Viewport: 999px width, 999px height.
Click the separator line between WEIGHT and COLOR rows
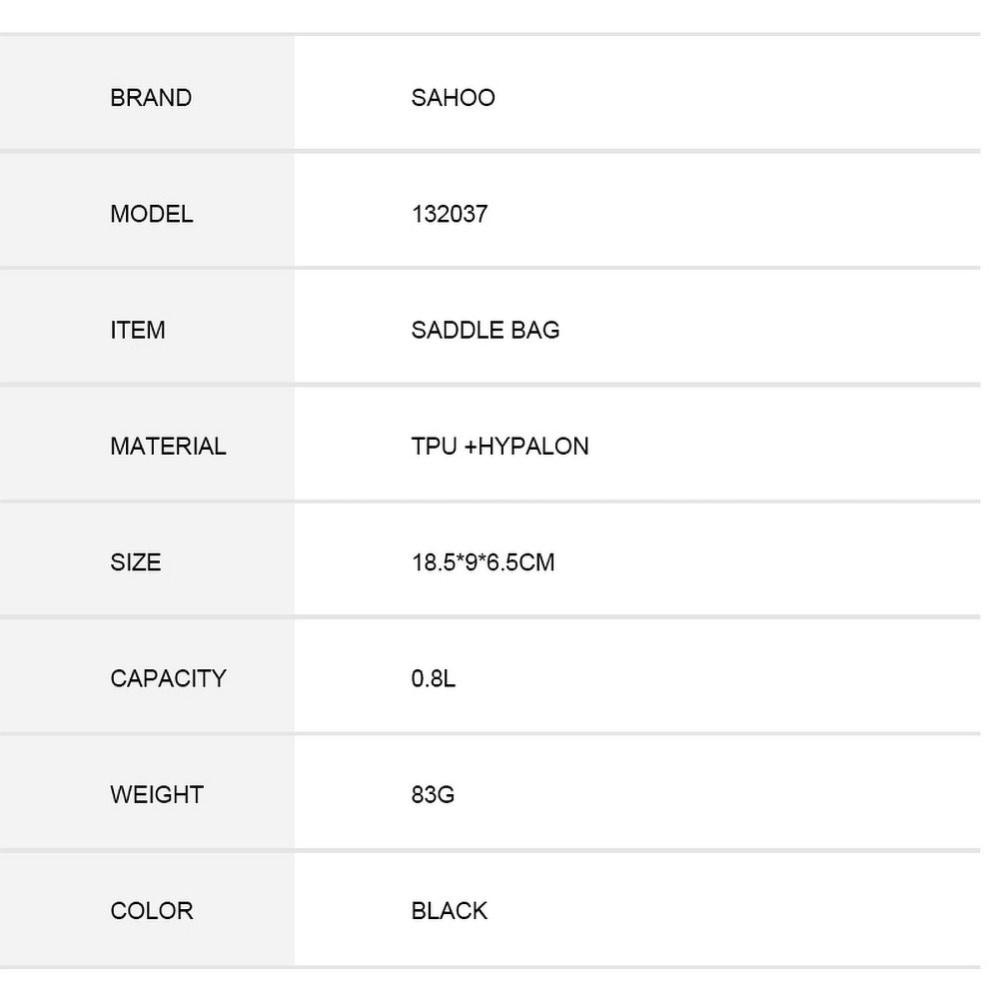(490, 850)
